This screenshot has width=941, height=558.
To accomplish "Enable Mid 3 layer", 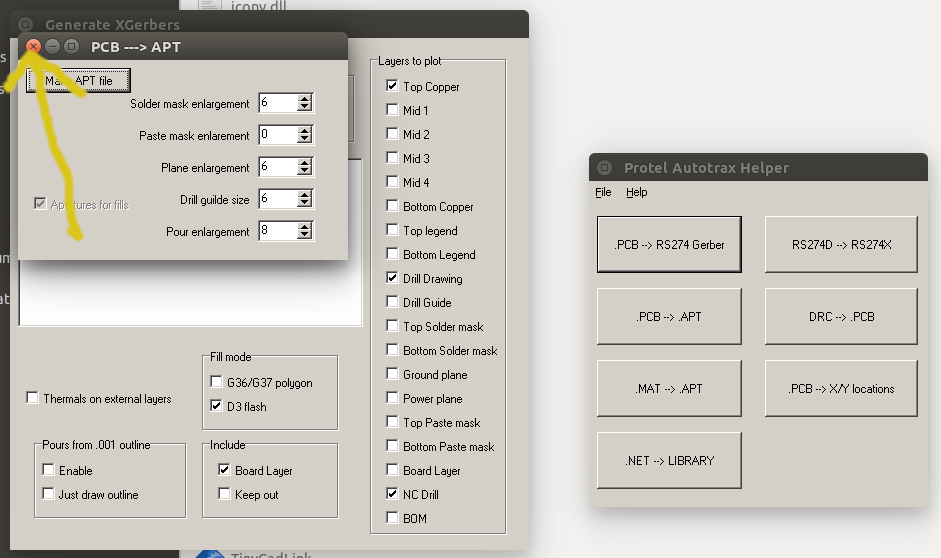I will click(x=392, y=158).
